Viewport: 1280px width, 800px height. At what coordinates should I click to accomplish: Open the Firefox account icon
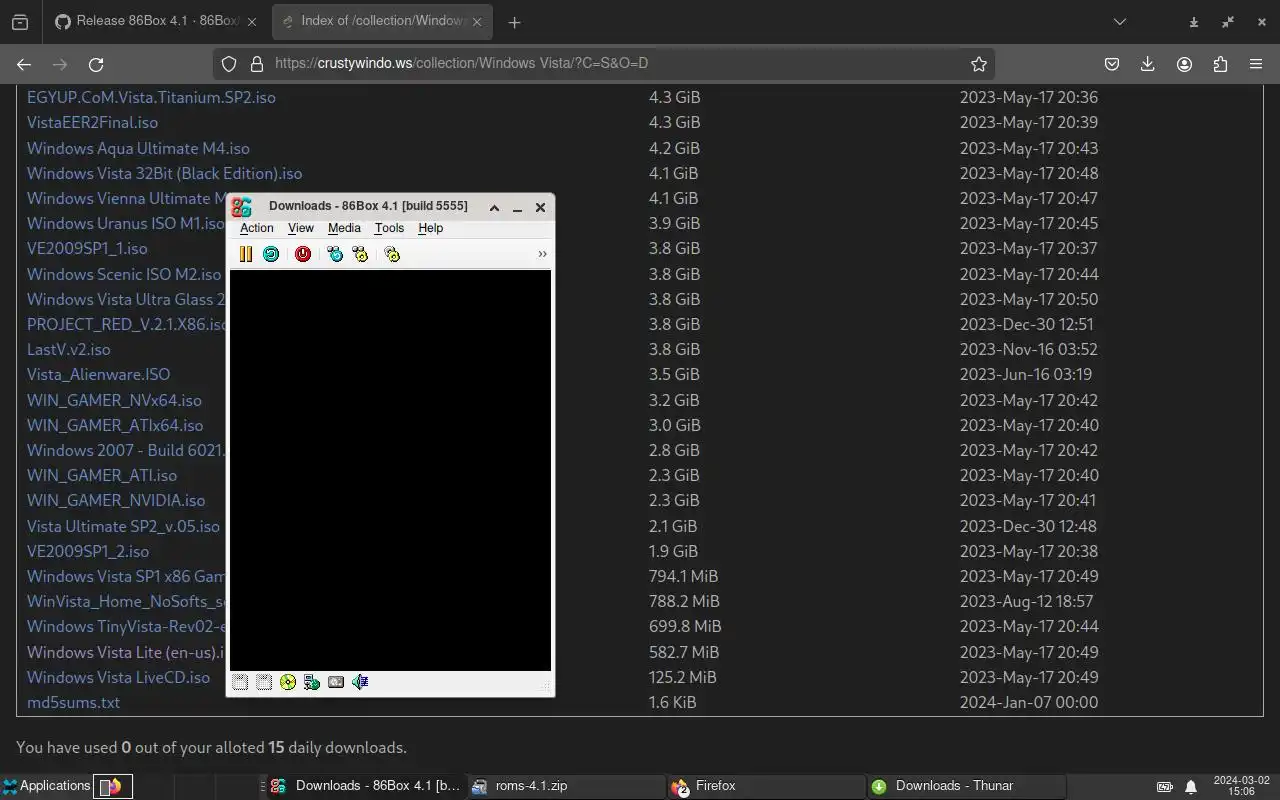1184,64
